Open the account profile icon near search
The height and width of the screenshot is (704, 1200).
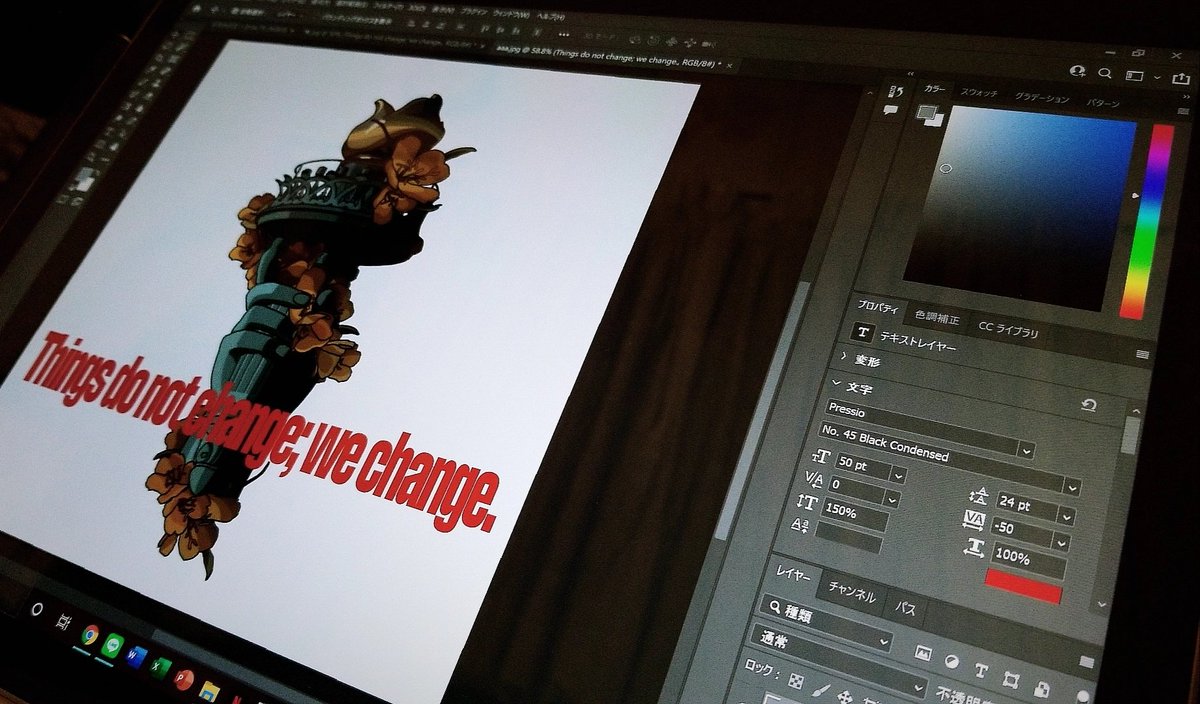click(x=1077, y=71)
